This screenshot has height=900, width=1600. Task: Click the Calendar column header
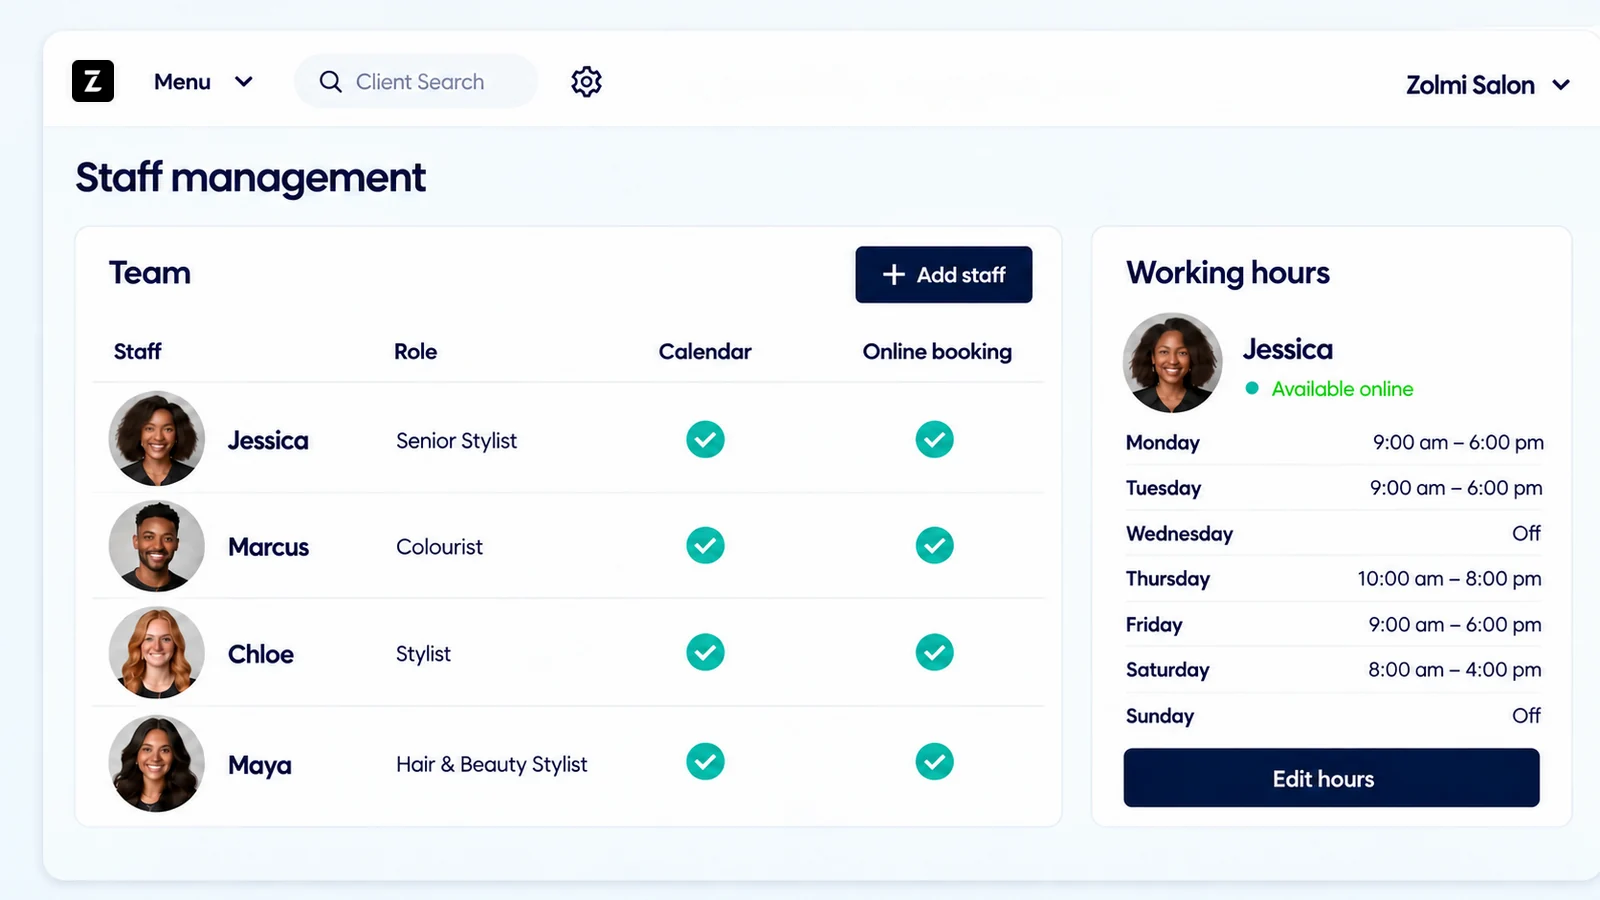705,351
